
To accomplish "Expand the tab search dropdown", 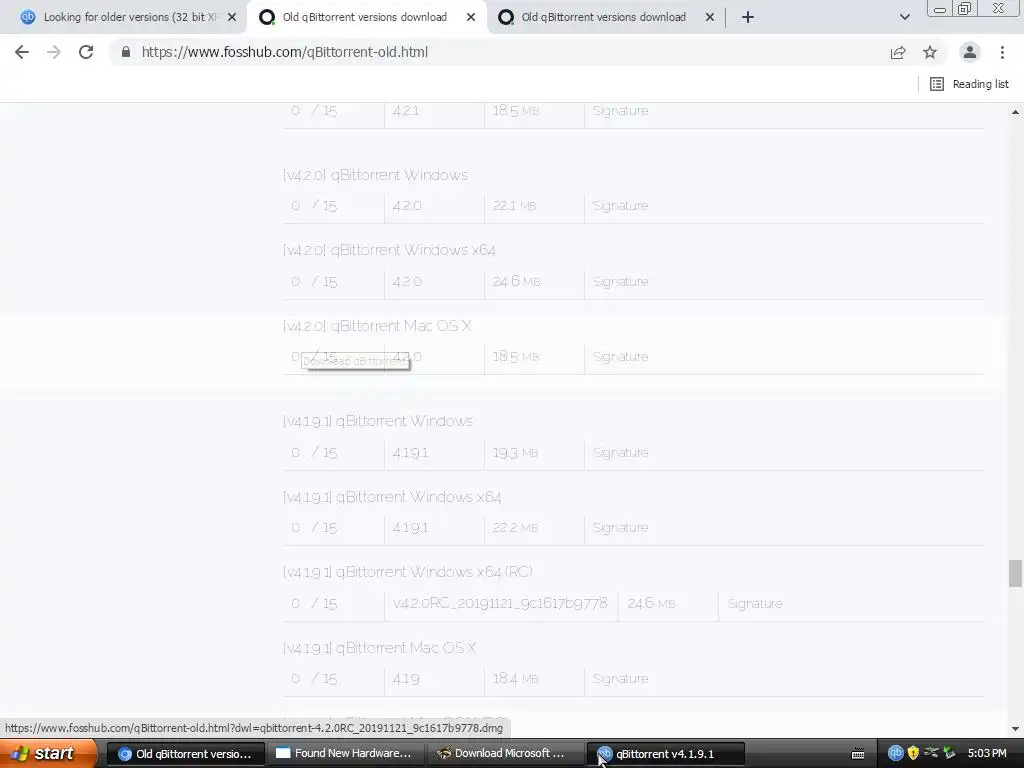I will point(904,17).
